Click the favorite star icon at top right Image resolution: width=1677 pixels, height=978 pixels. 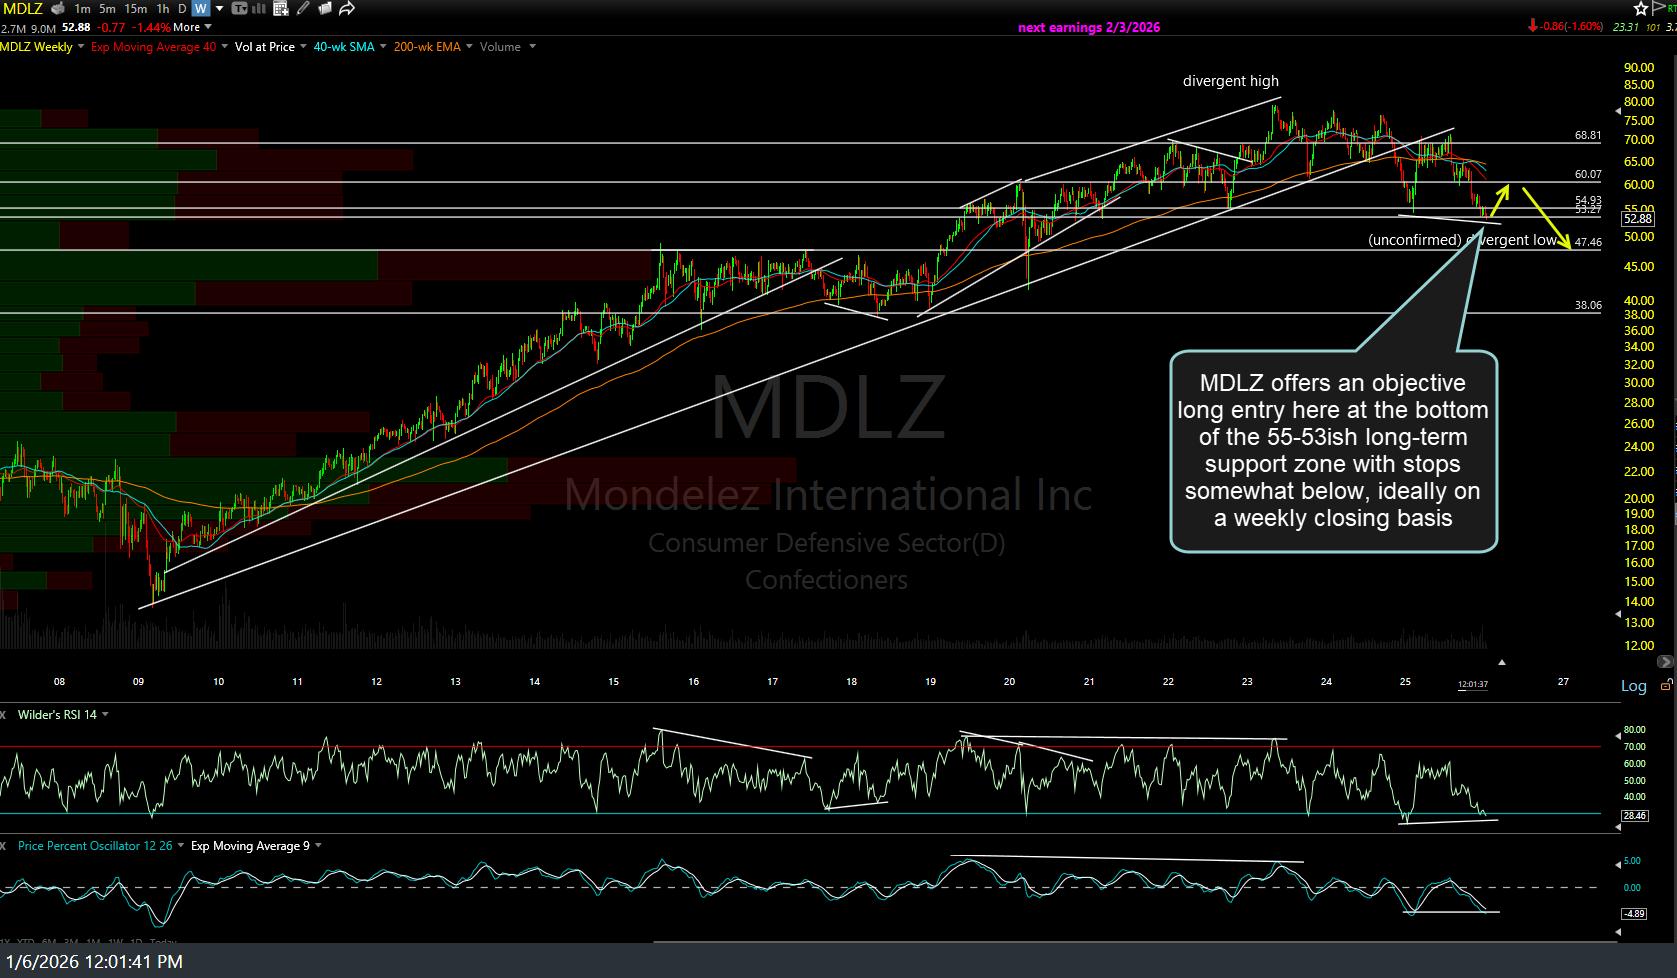(x=1641, y=9)
